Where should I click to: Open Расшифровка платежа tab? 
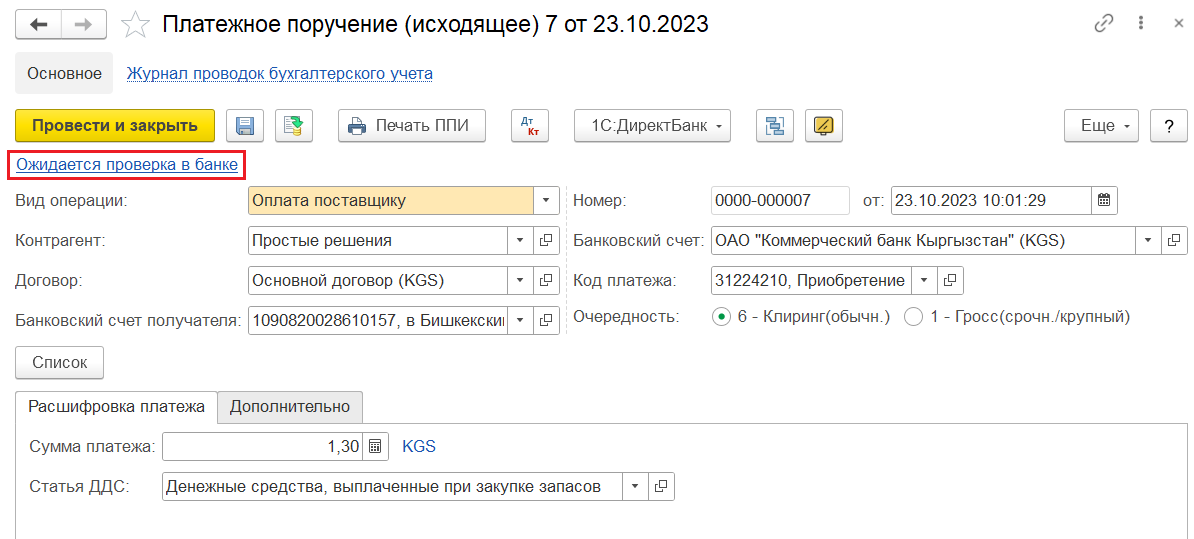(x=117, y=406)
